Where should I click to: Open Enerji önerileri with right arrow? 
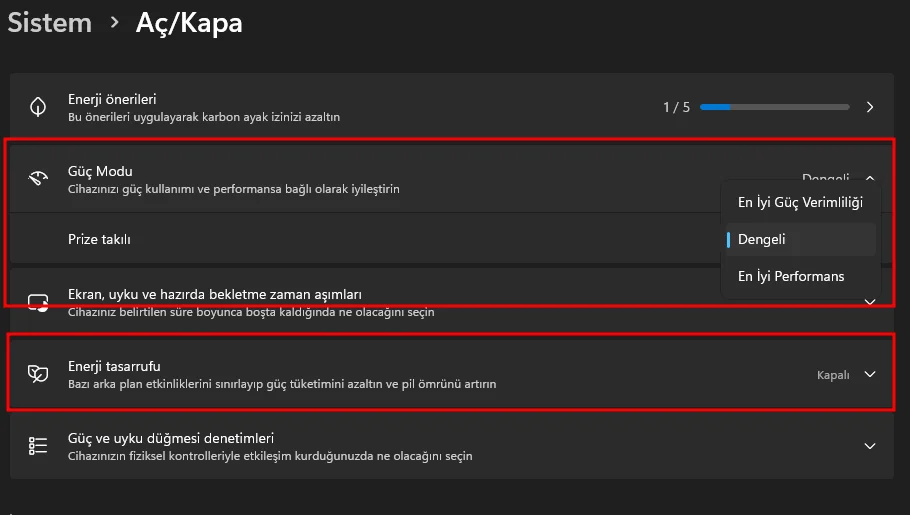coord(870,107)
